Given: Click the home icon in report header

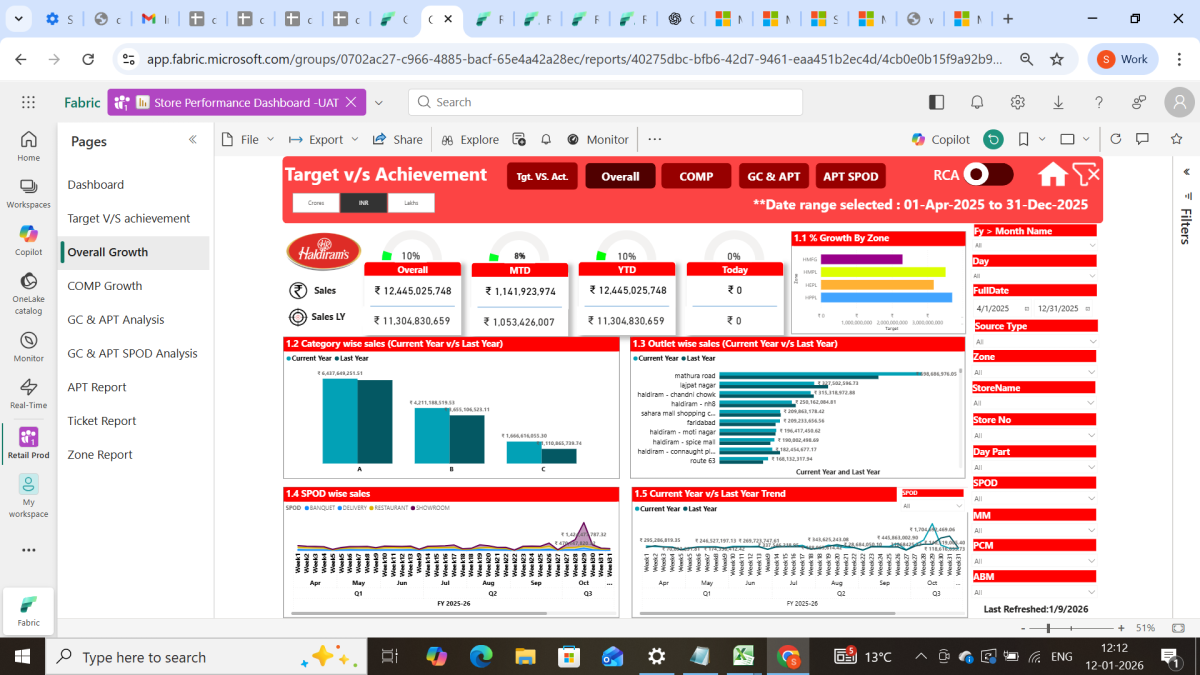Looking at the screenshot, I should [1052, 175].
